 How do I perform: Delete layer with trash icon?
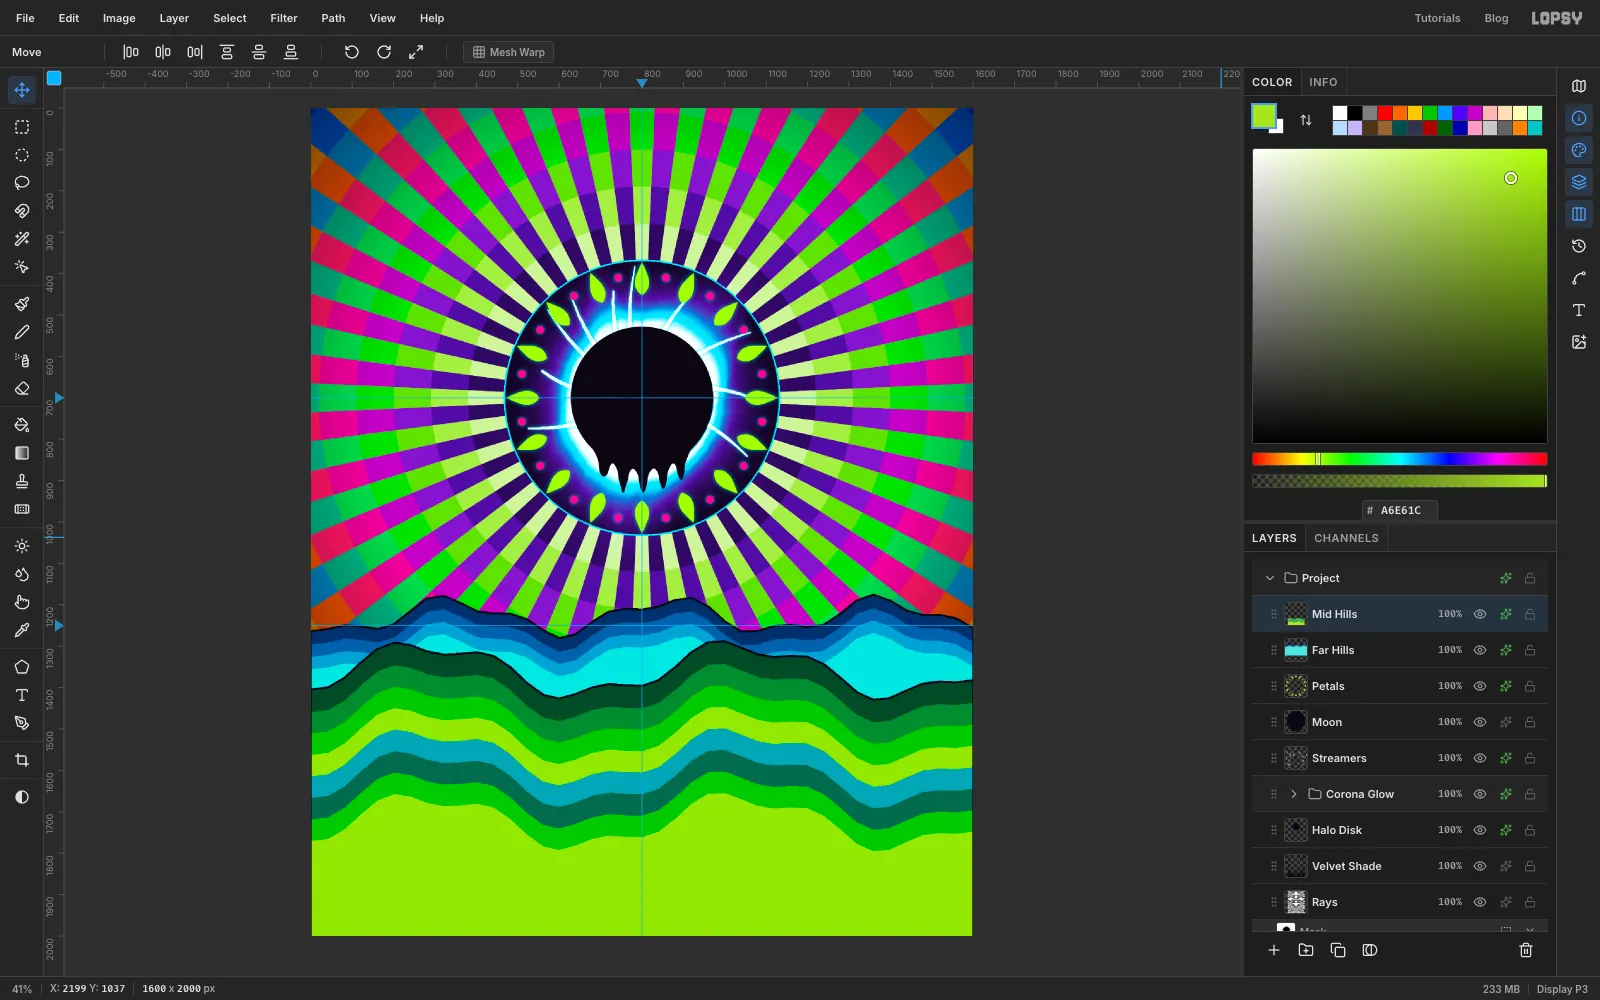tap(1526, 950)
